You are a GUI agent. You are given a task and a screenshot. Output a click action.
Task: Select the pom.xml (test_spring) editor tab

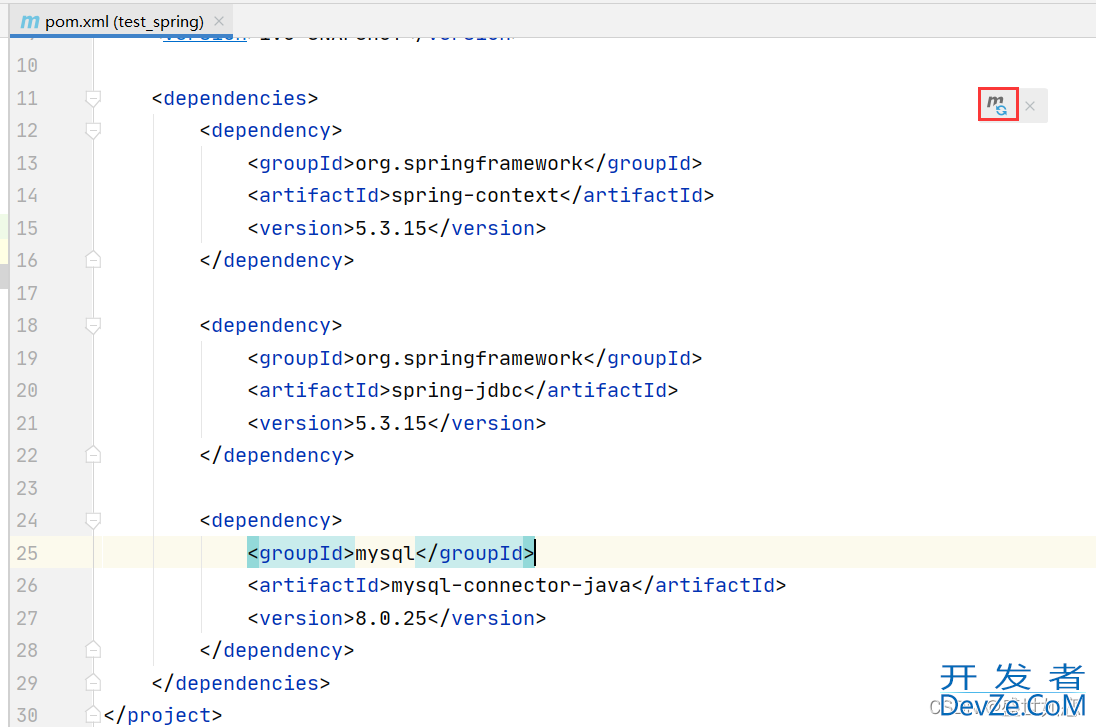pos(121,21)
